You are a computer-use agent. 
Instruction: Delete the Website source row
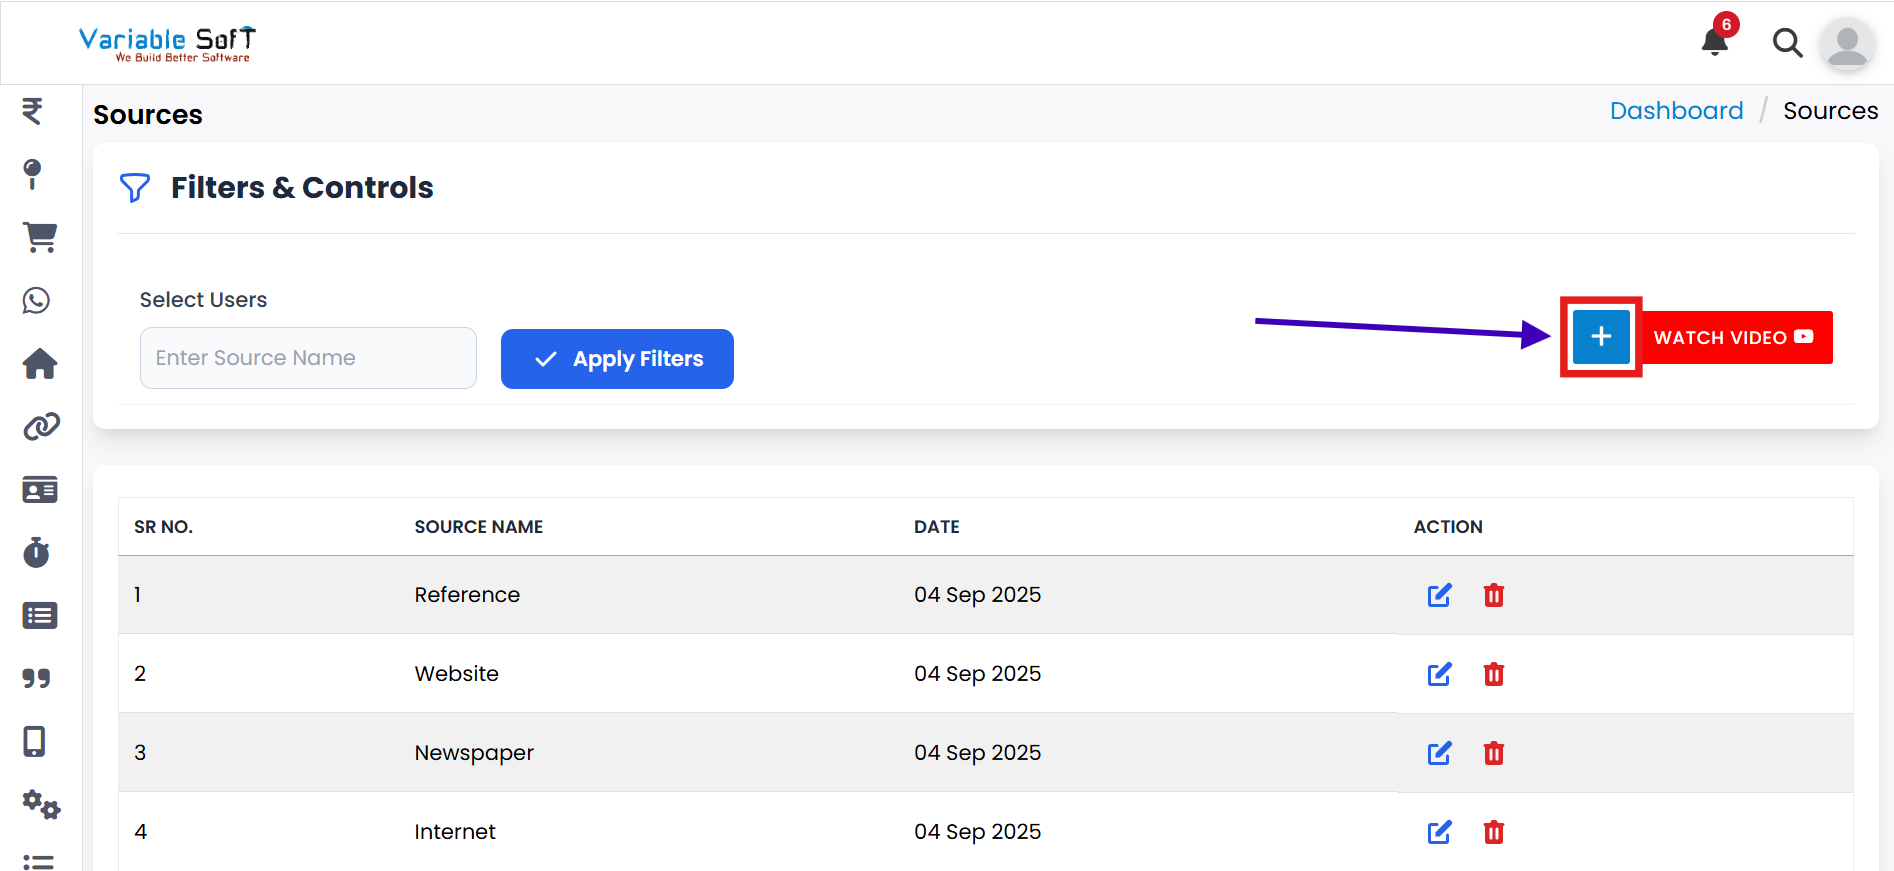point(1493,674)
